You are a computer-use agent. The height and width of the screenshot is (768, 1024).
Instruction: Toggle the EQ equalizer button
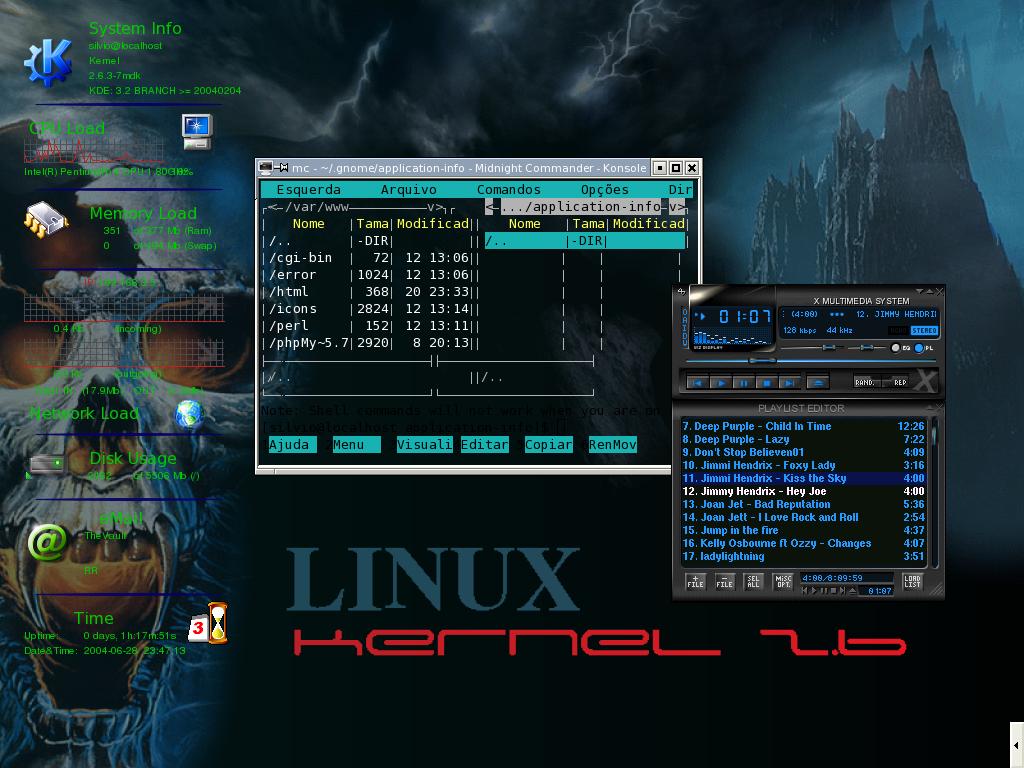click(x=901, y=348)
